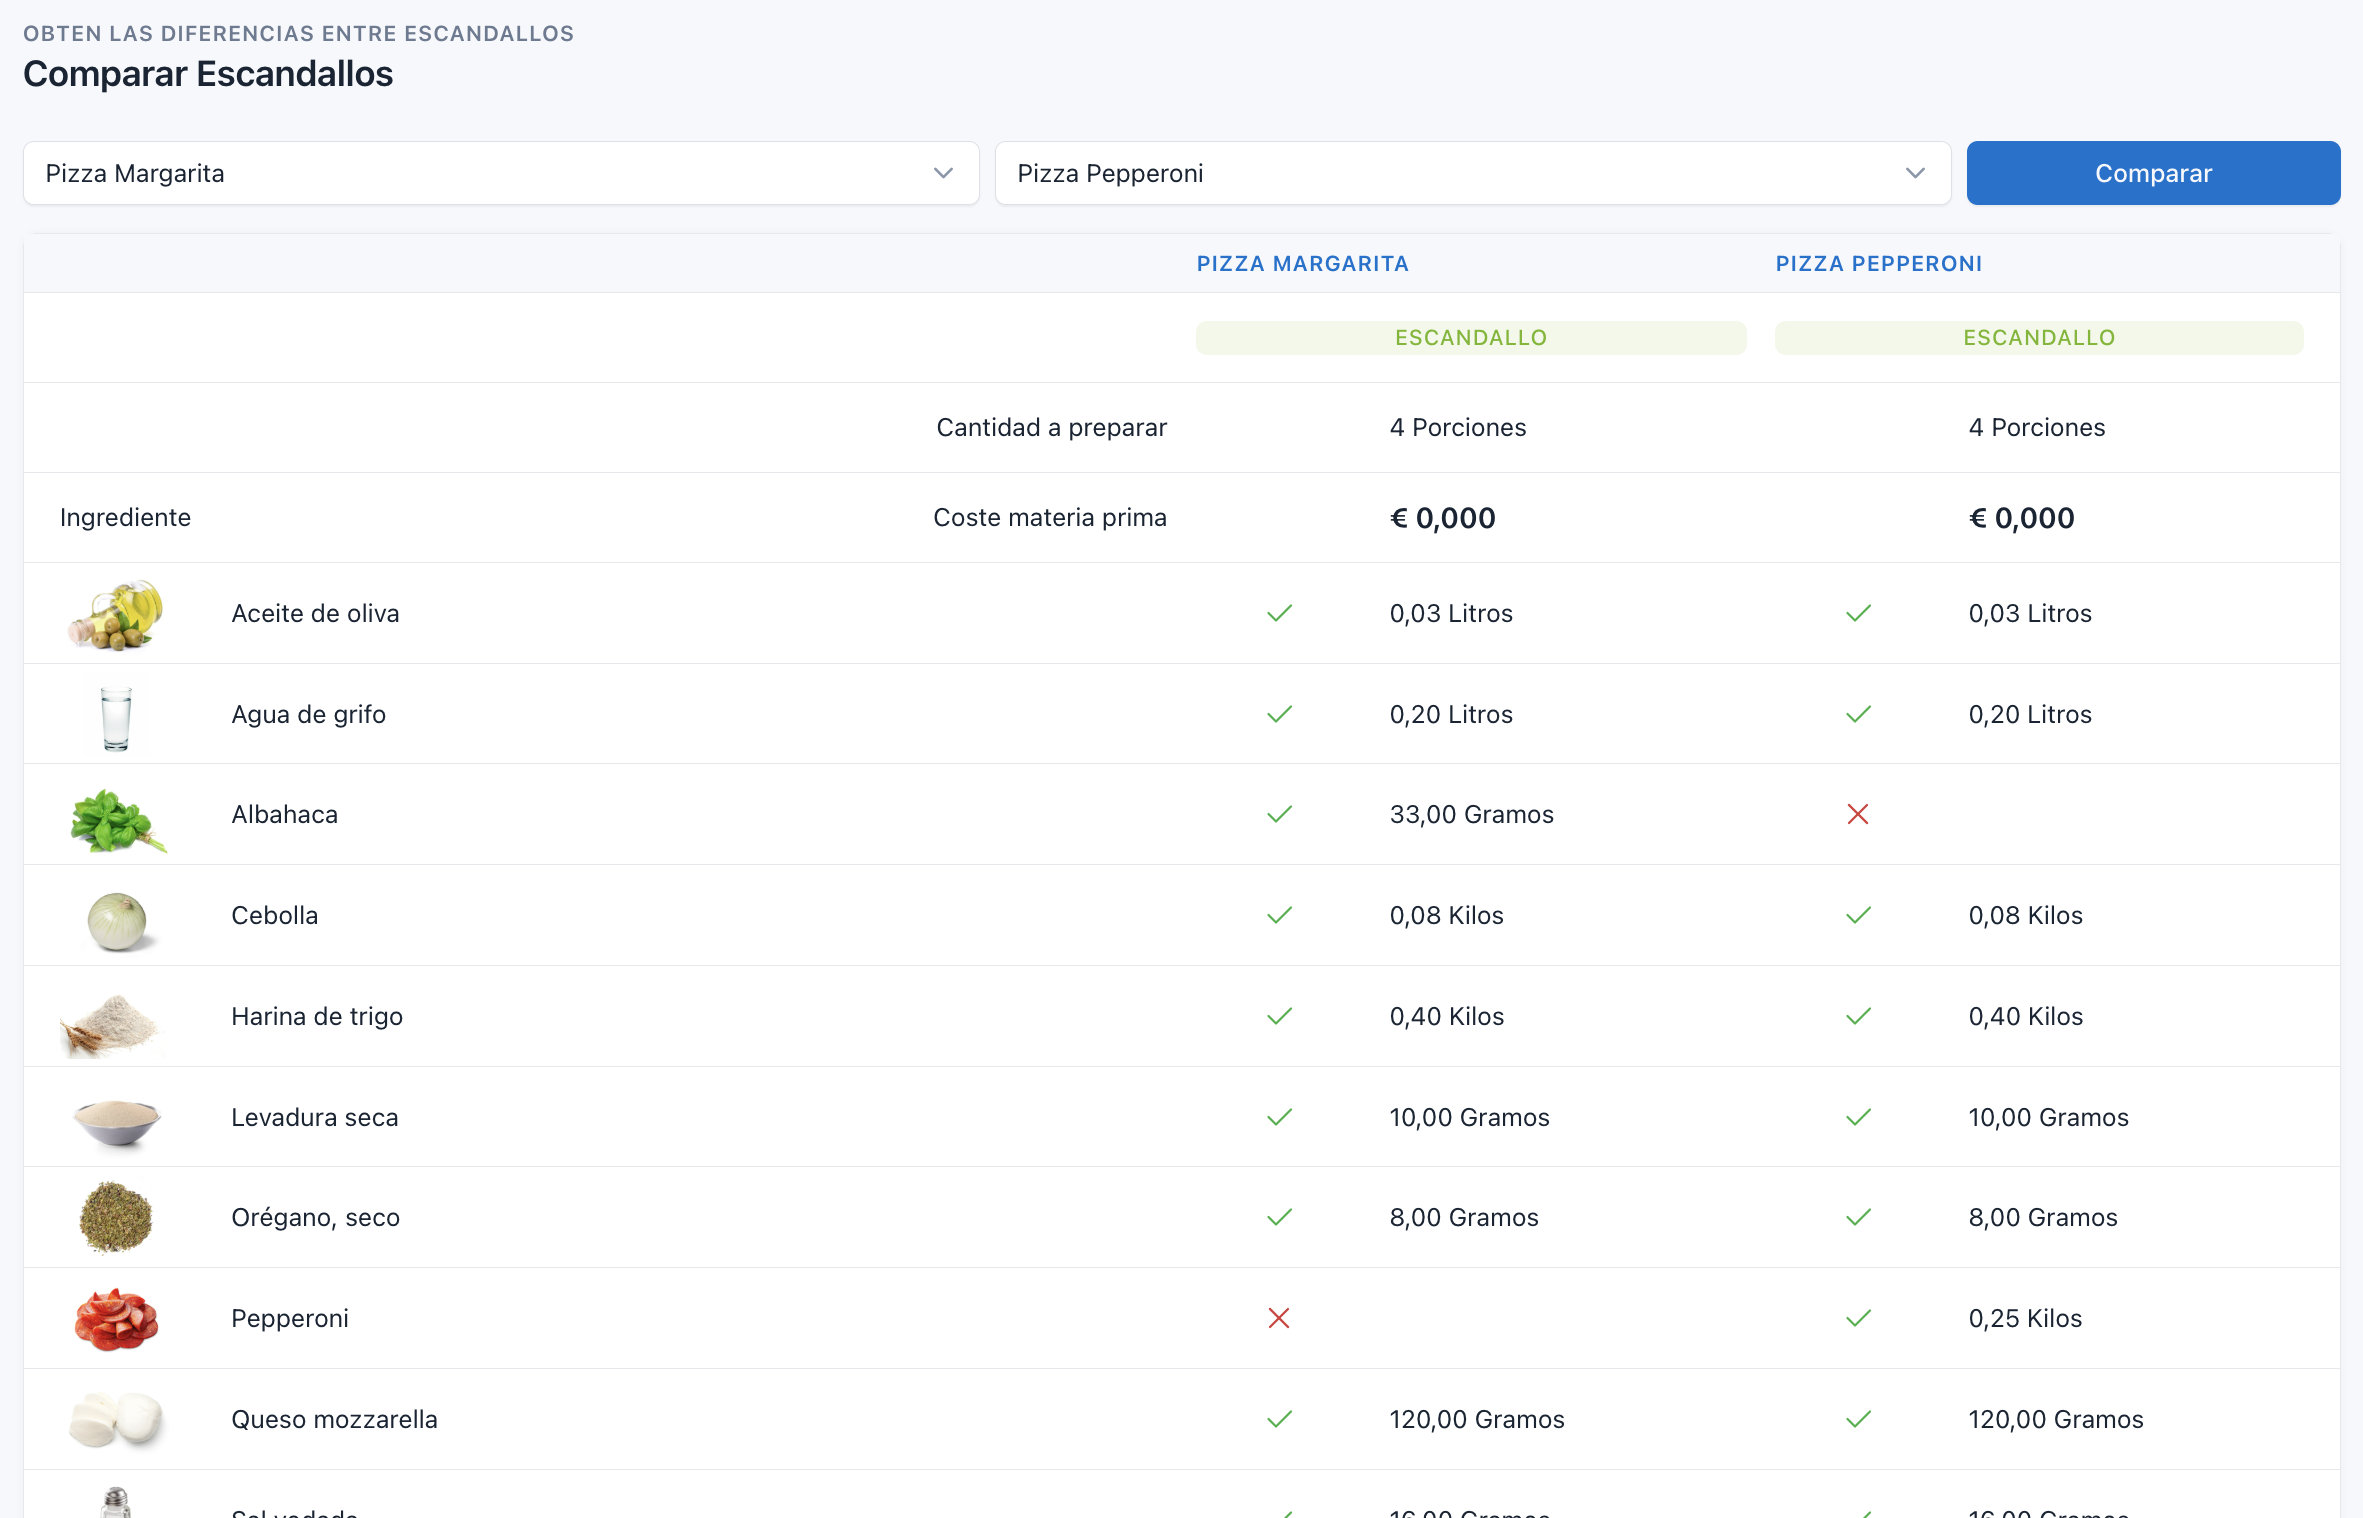Viewport: 2363px width, 1518px height.
Task: Click Margarita's green check for Aceite de oliva
Action: tap(1279, 613)
